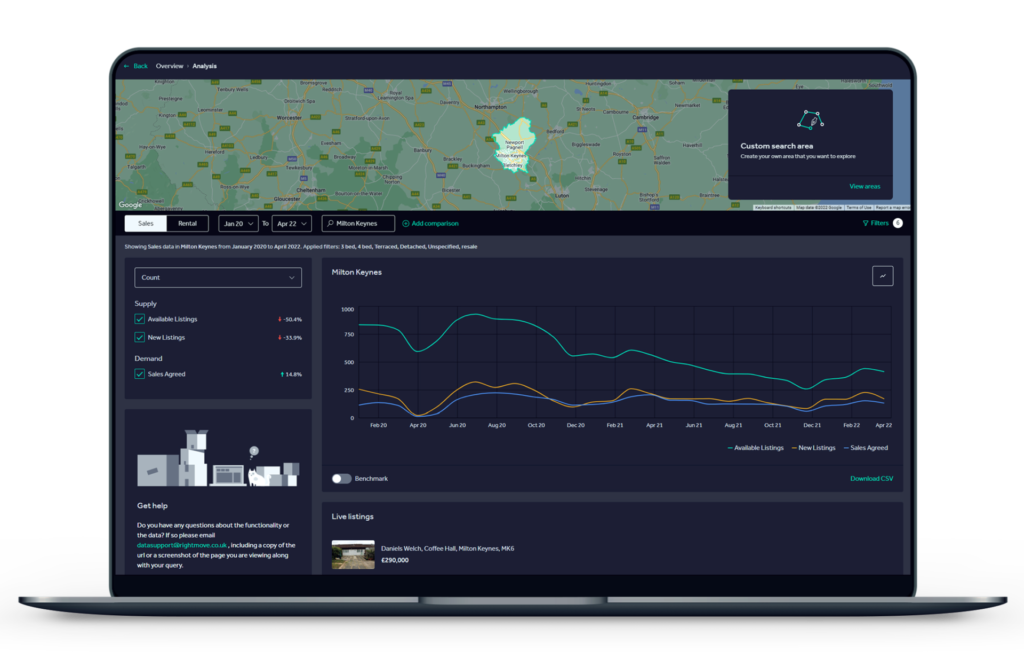
Task: Click the filter count badge showing 6
Action: (x=898, y=223)
